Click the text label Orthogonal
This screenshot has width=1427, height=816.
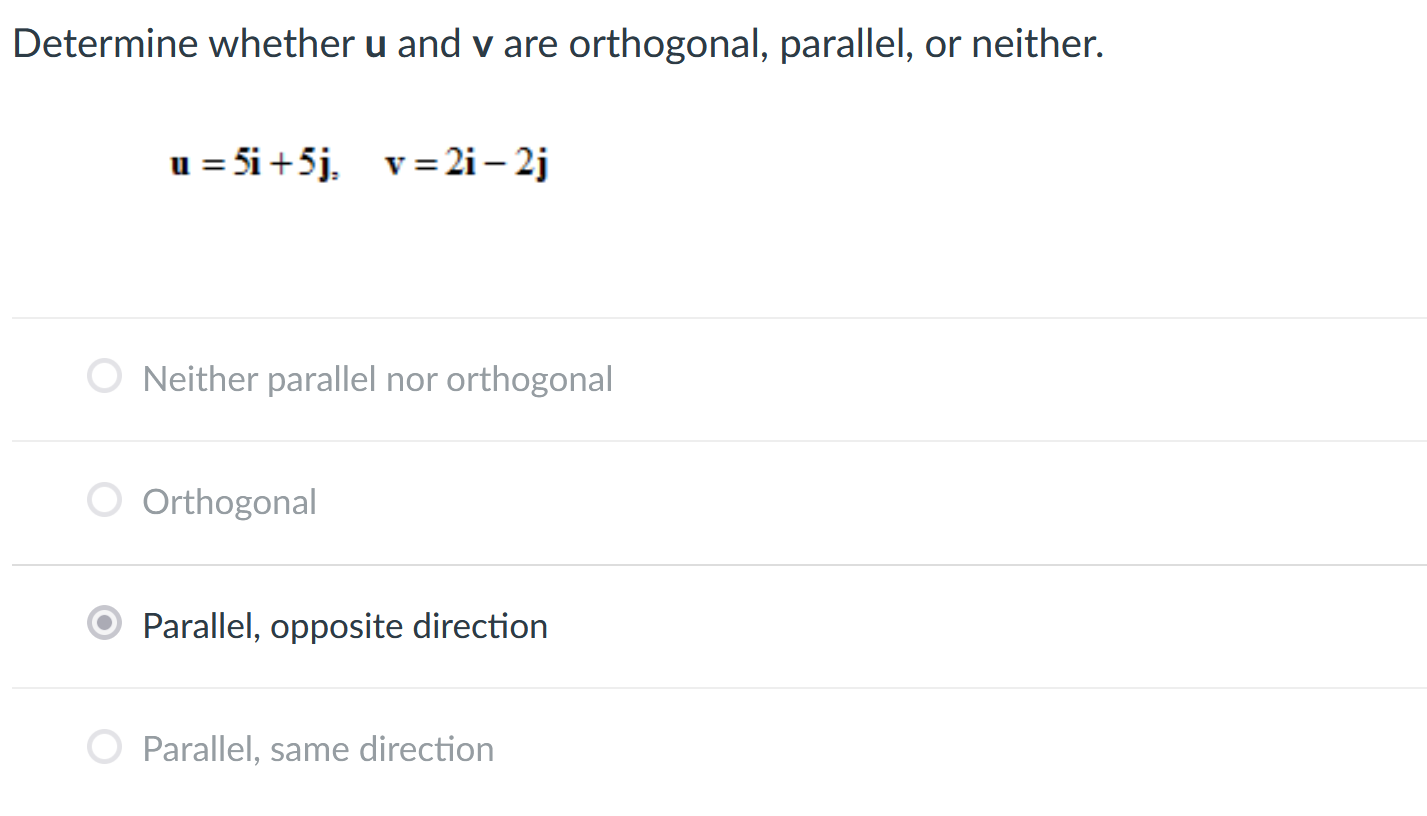tap(229, 501)
